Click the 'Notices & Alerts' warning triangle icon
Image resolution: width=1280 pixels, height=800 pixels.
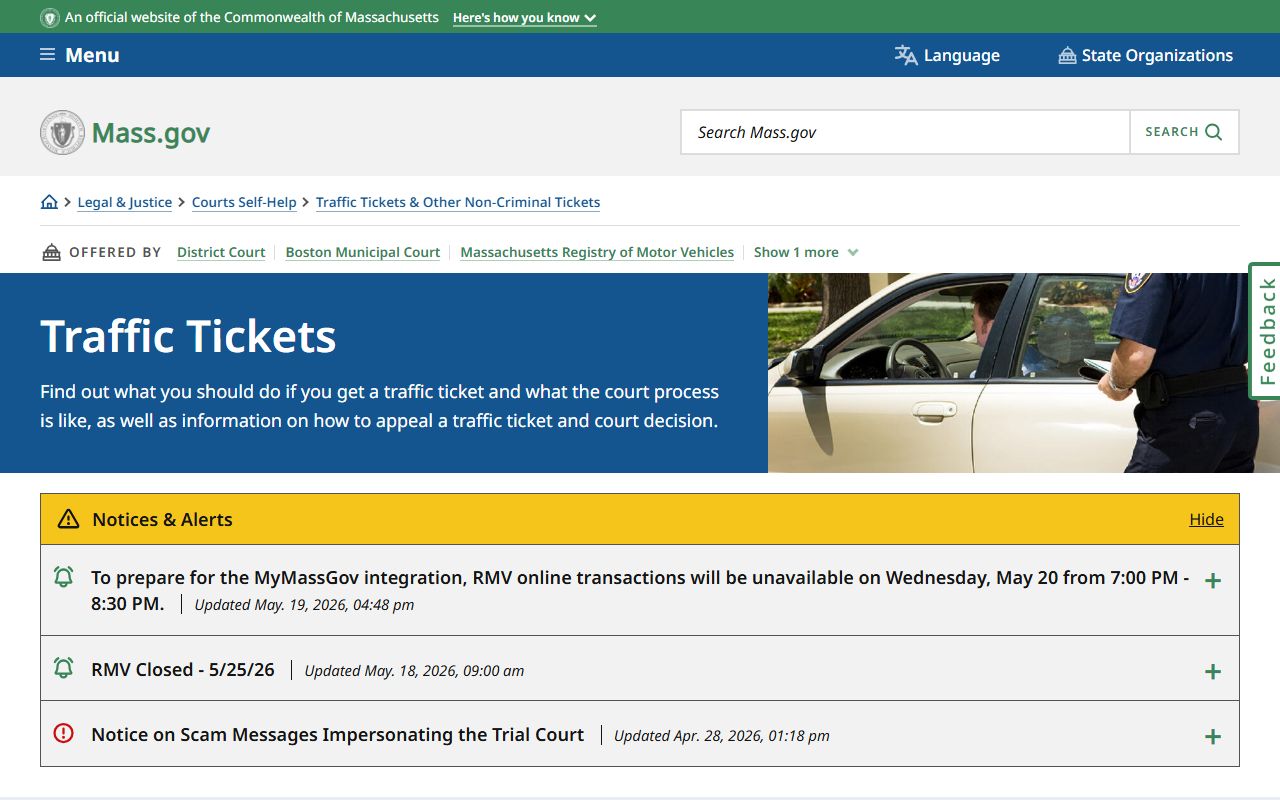68,519
